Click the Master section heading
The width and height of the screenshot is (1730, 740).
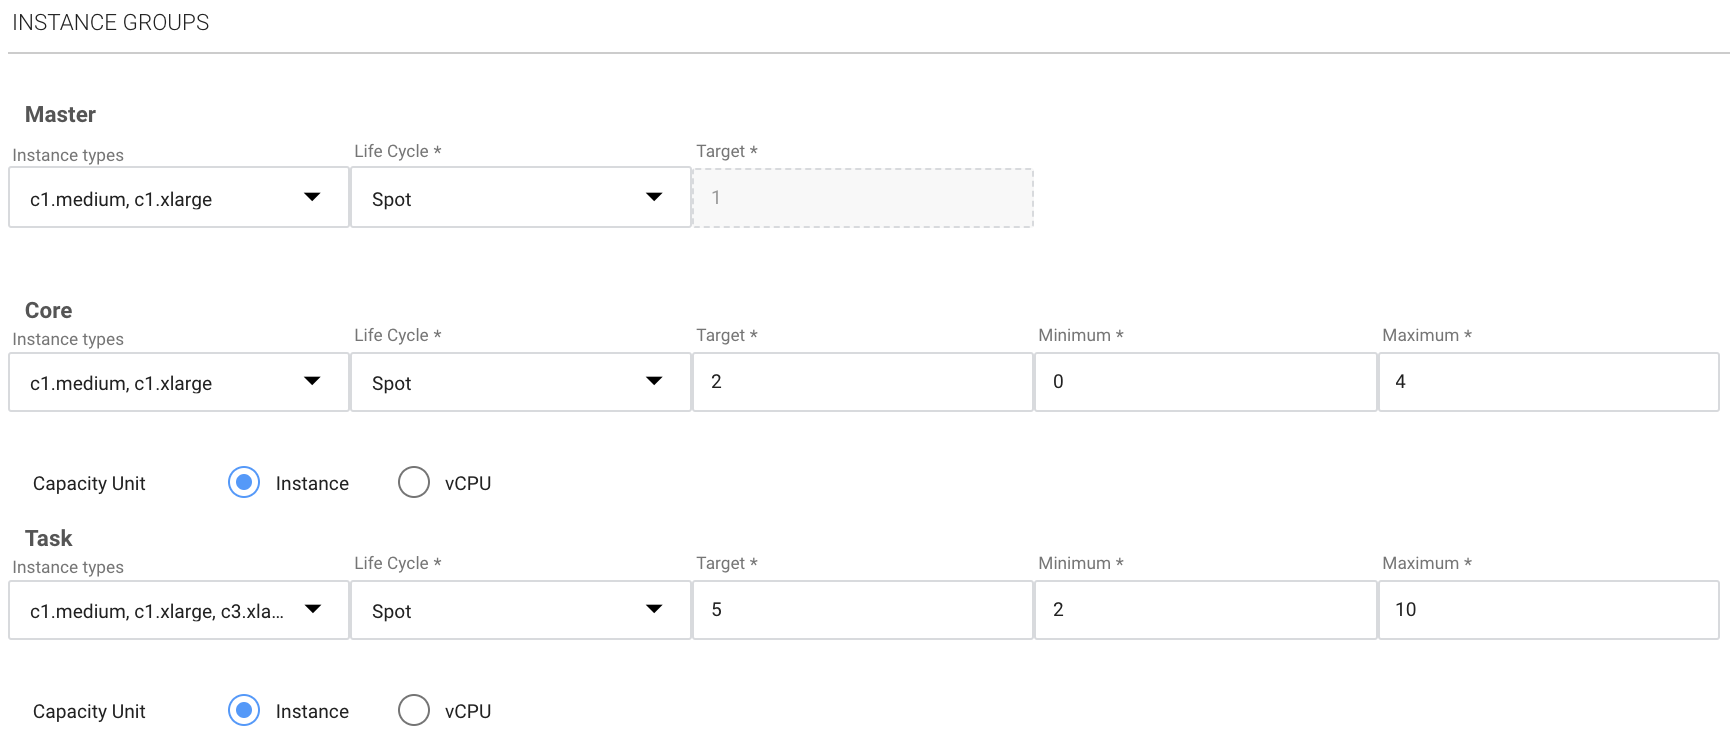(60, 115)
